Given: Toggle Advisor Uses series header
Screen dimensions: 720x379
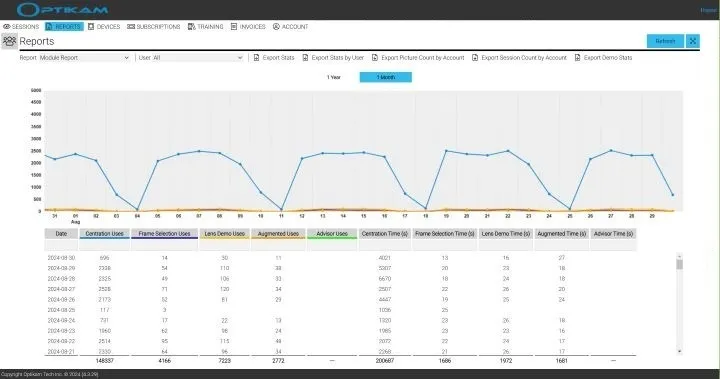Looking at the screenshot, I should tap(332, 234).
